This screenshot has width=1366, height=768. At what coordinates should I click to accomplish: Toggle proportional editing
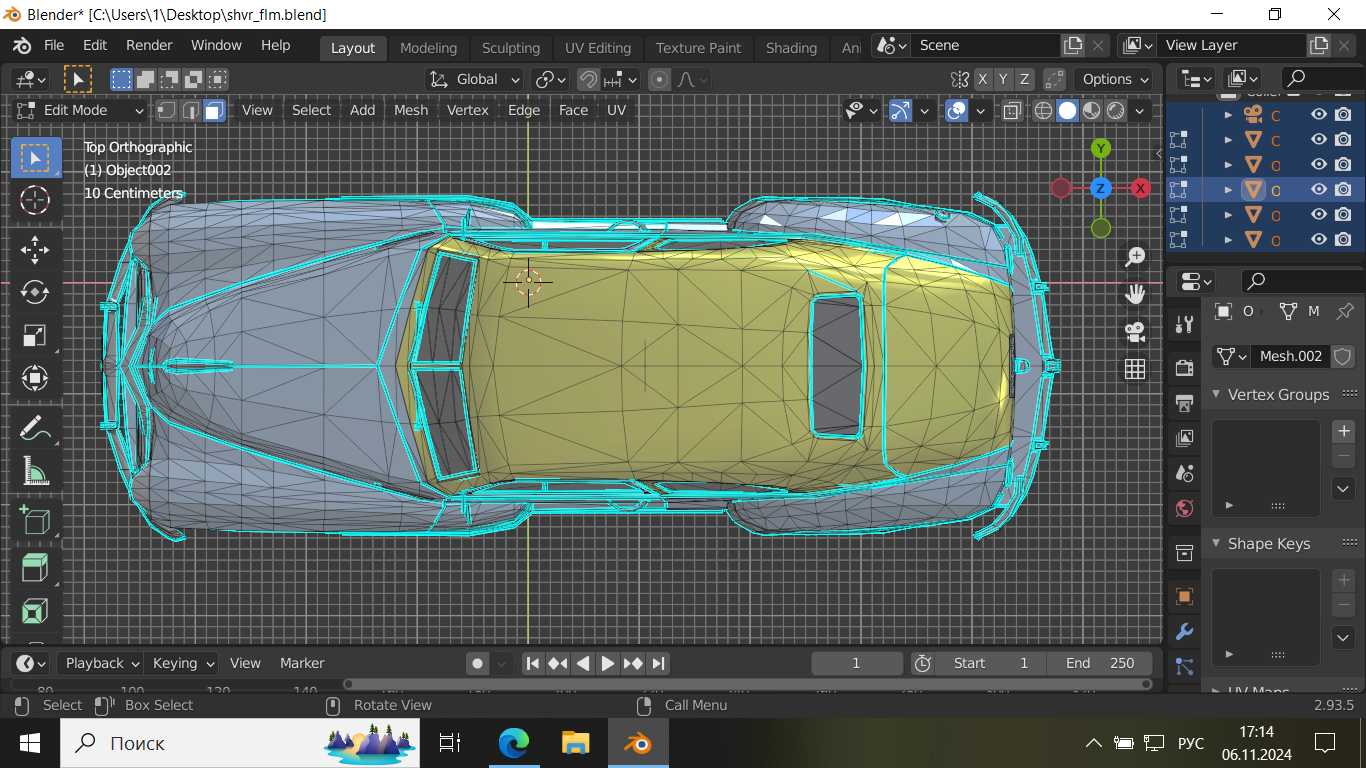659,79
